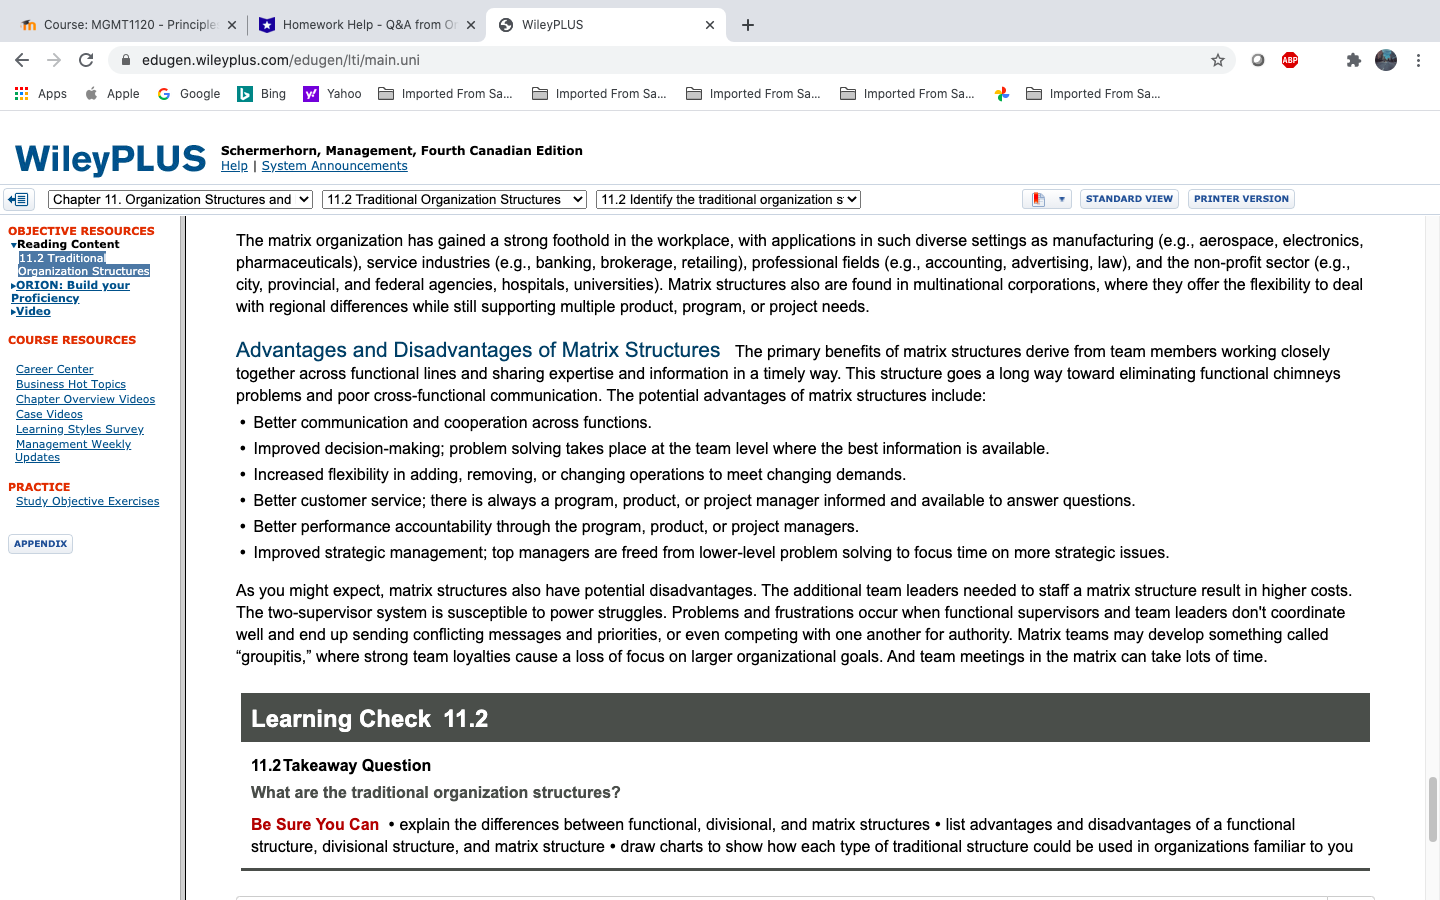Click the page vertical scrollbar thumb
The width and height of the screenshot is (1440, 900).
pyautogui.click(x=1432, y=809)
